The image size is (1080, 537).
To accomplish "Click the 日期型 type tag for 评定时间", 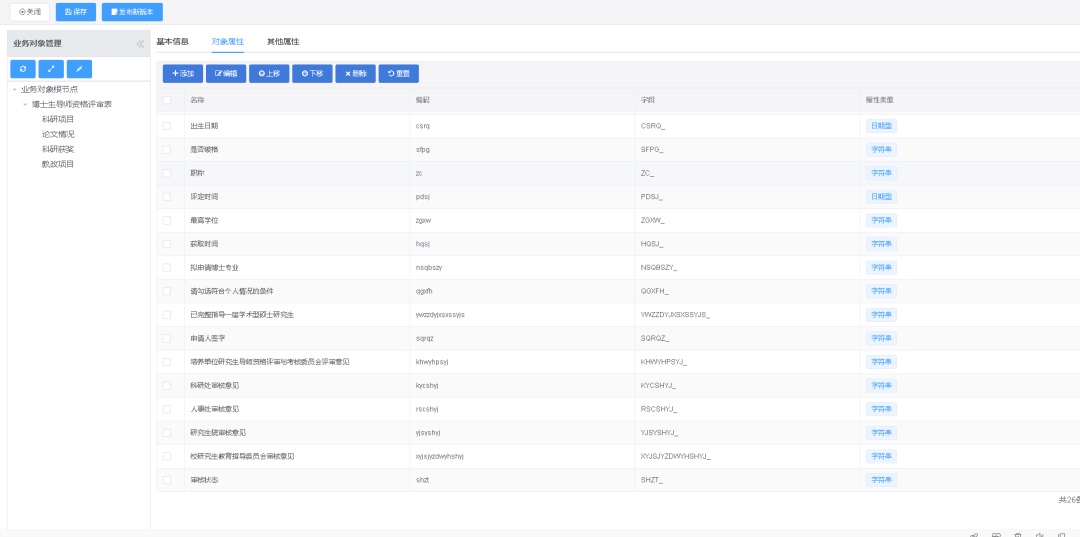I will tap(881, 197).
